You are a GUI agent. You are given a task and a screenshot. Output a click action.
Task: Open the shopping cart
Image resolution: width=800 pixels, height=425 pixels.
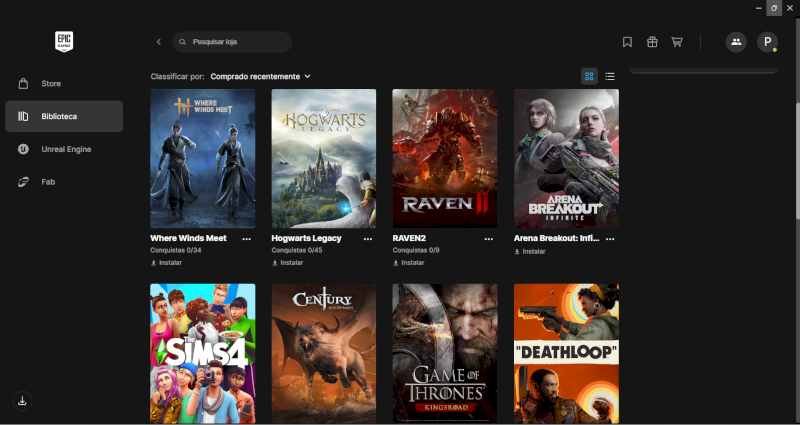(x=677, y=42)
